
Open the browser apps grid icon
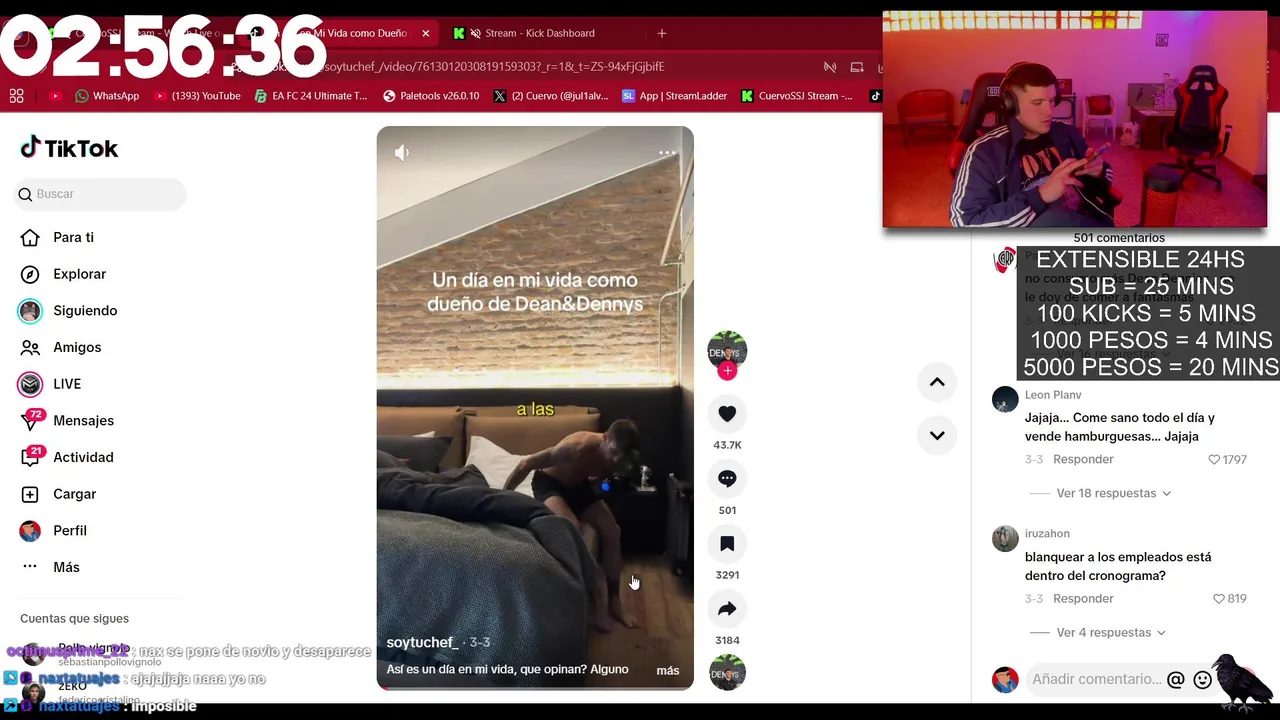click(17, 96)
